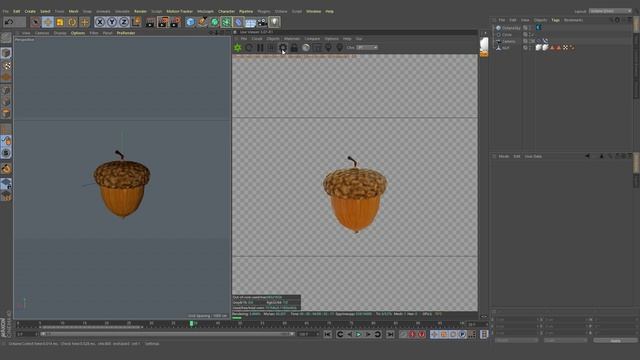Pause the Live Viewer render
The height and width of the screenshot is (360, 640).
pos(260,48)
